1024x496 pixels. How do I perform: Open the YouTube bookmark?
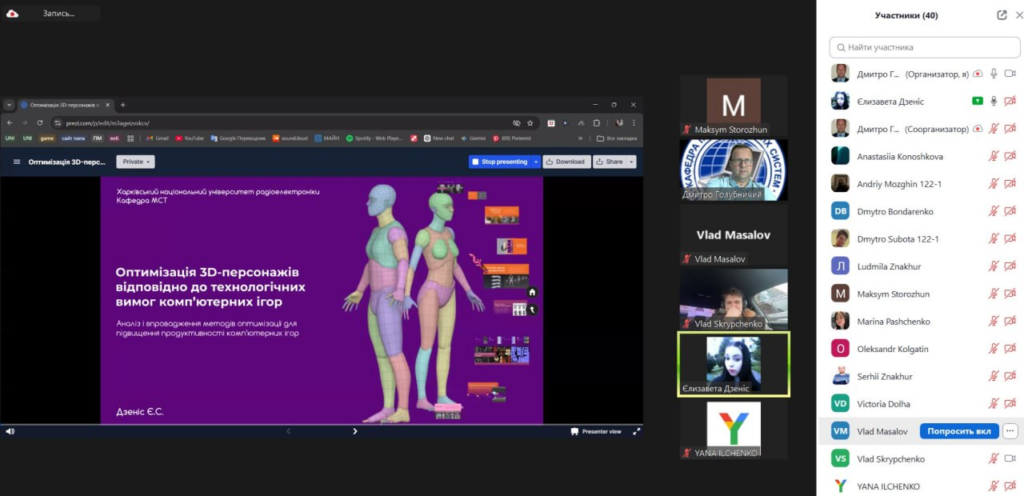click(x=190, y=138)
